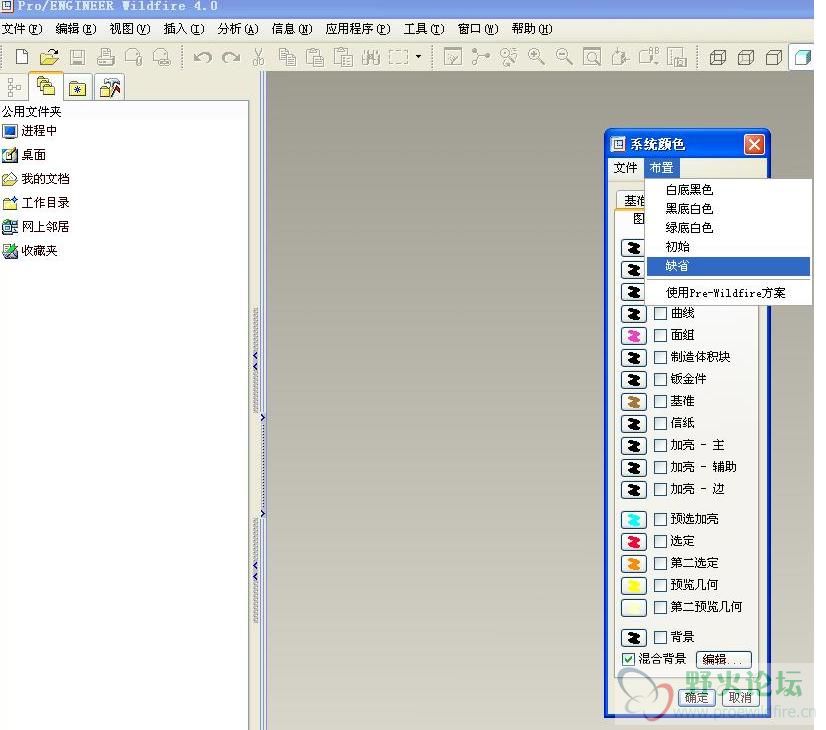Viewport: 826px width, 730px height.
Task: Click the Cut scissors icon
Action: pyautogui.click(x=258, y=57)
